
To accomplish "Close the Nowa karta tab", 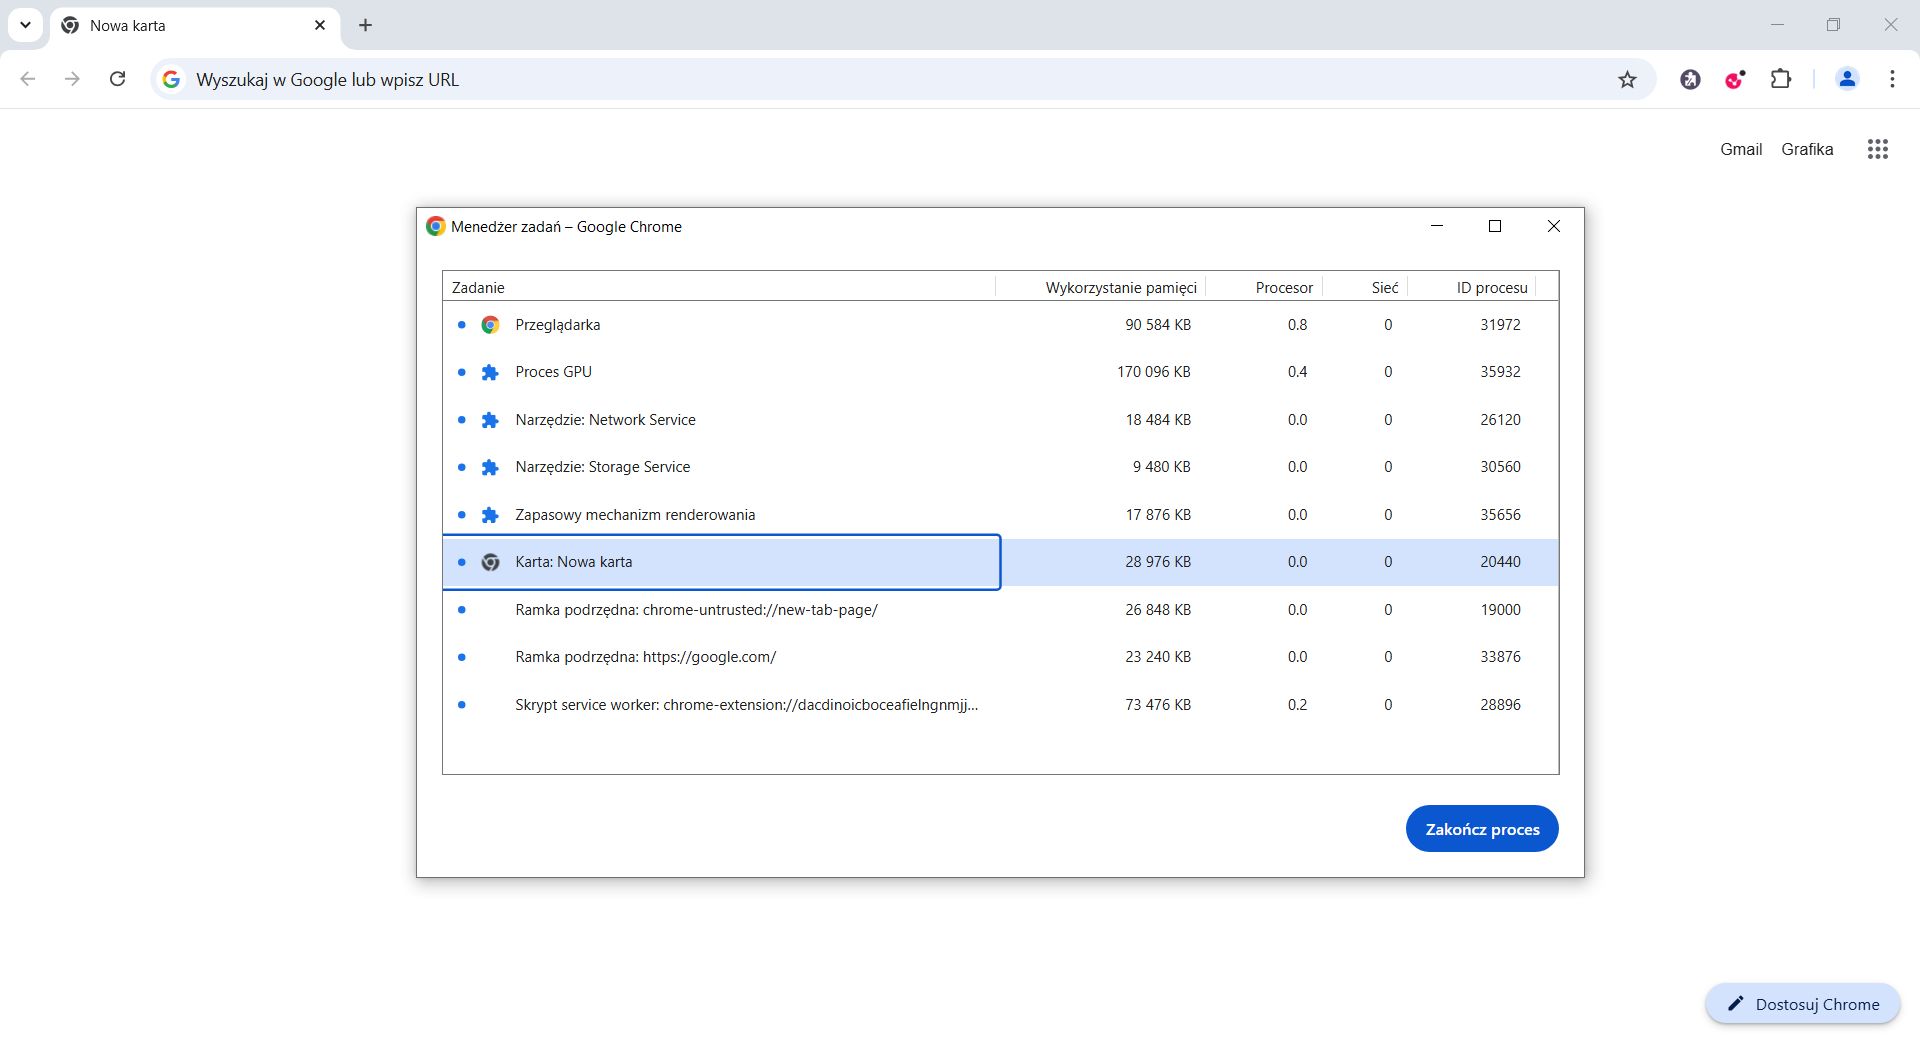I will coord(320,25).
